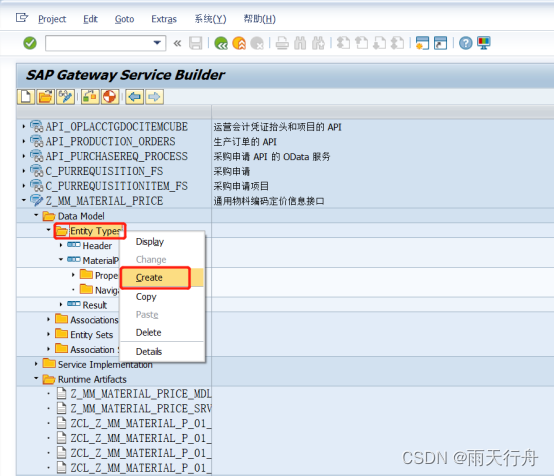This screenshot has width=554, height=476.
Task: Click the blue Help question mark icon
Action: (466, 43)
